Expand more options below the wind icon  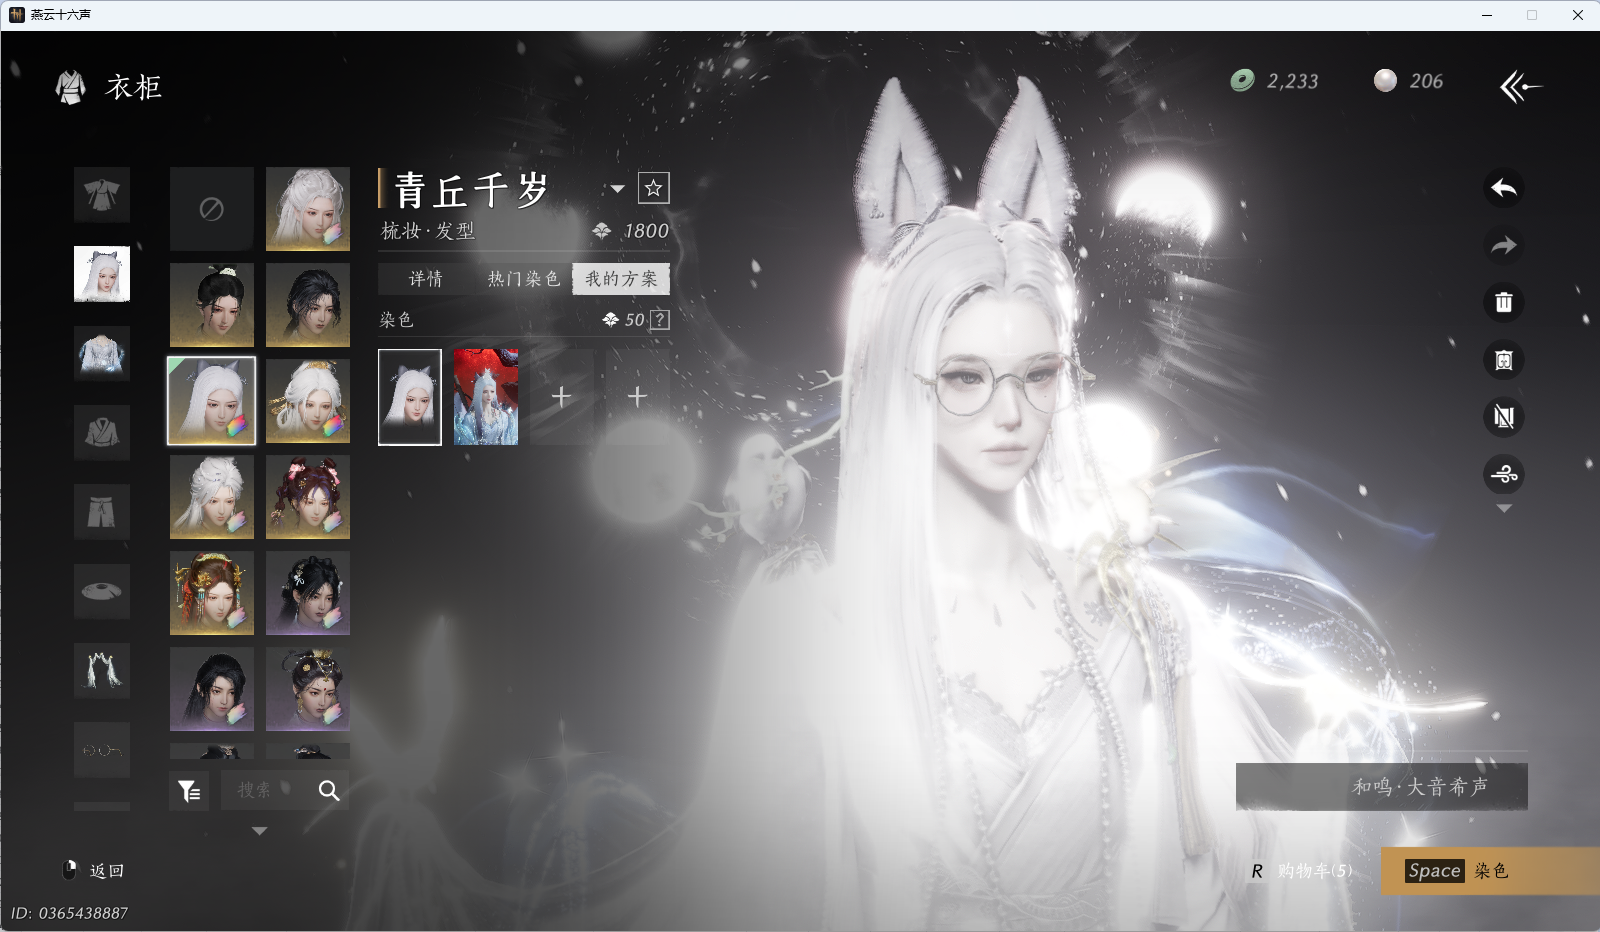click(x=1503, y=509)
